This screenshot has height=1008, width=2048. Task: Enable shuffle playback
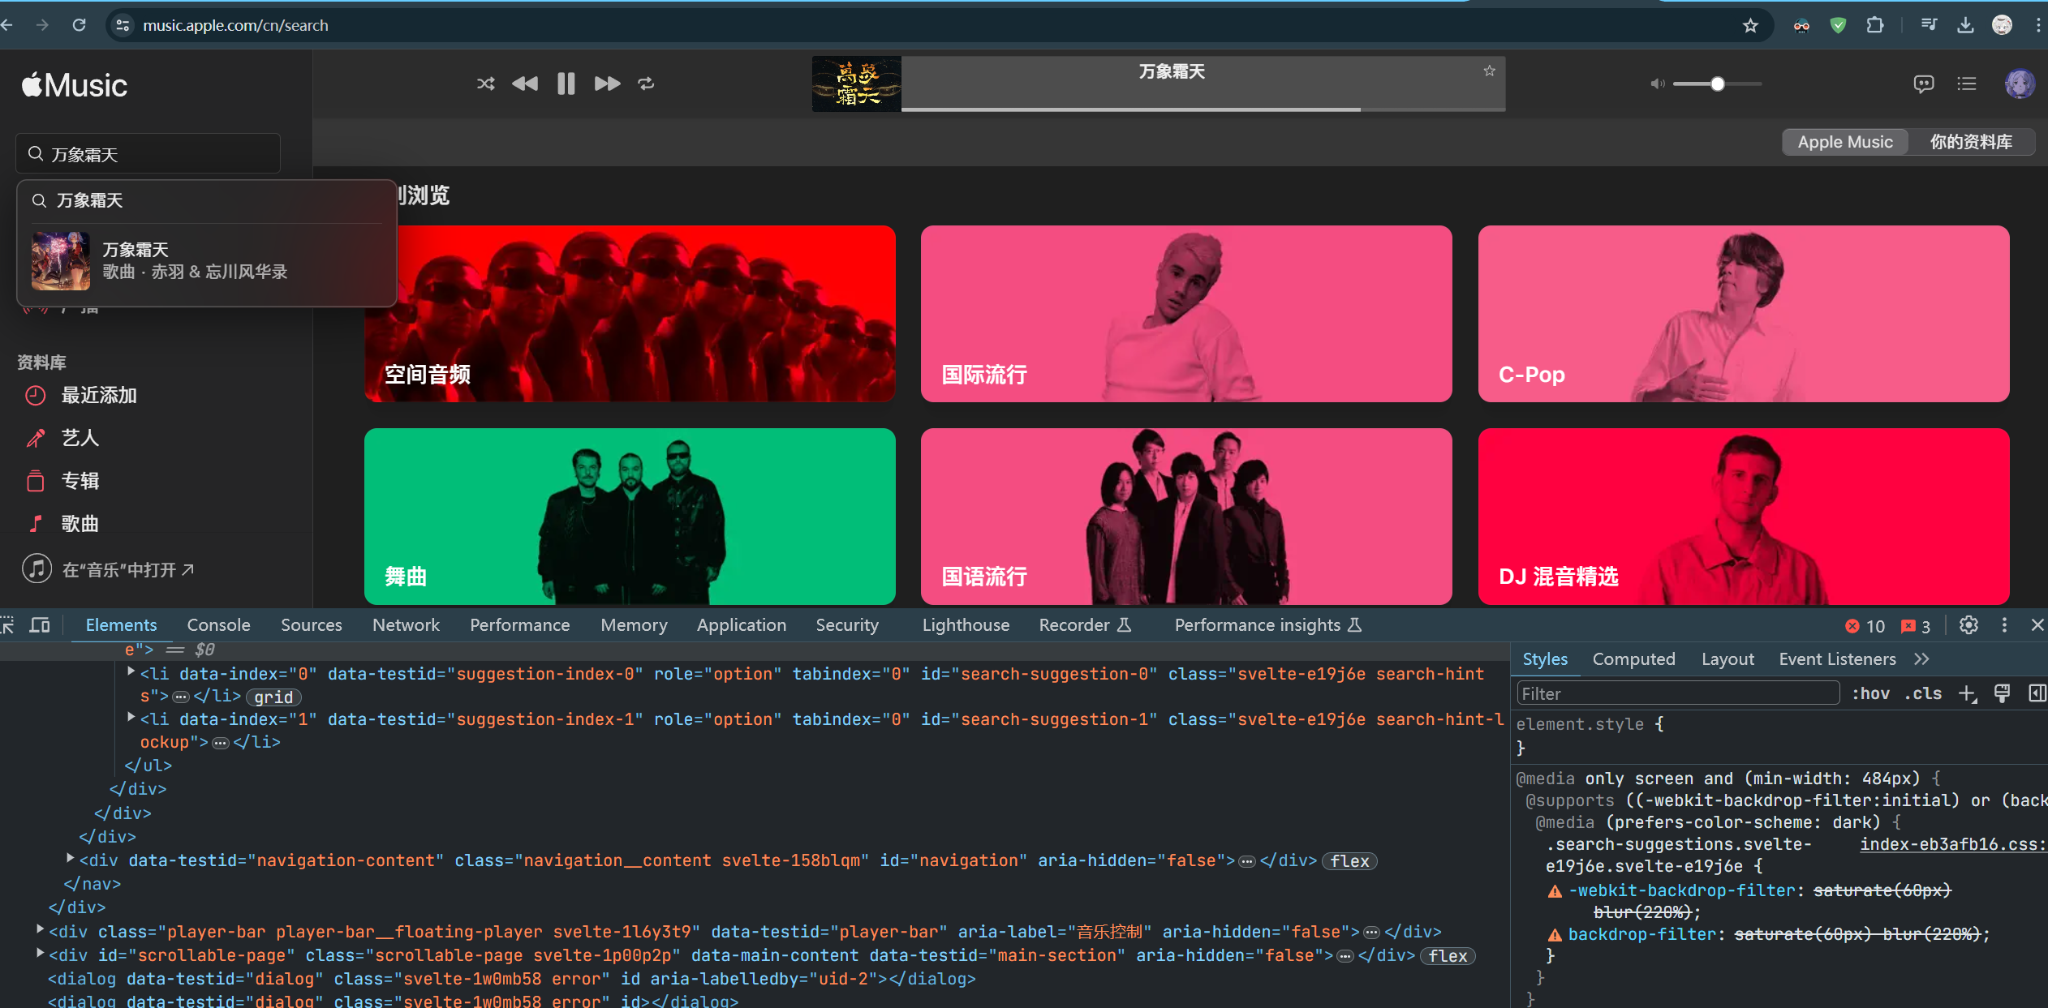coord(485,83)
